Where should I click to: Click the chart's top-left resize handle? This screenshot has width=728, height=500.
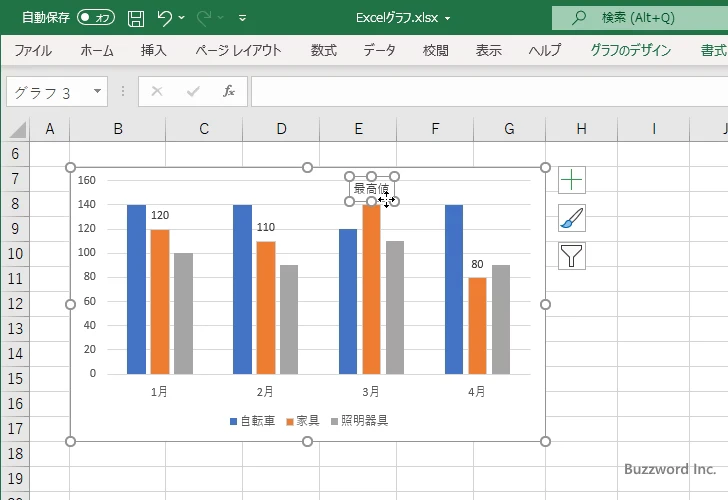(70, 168)
